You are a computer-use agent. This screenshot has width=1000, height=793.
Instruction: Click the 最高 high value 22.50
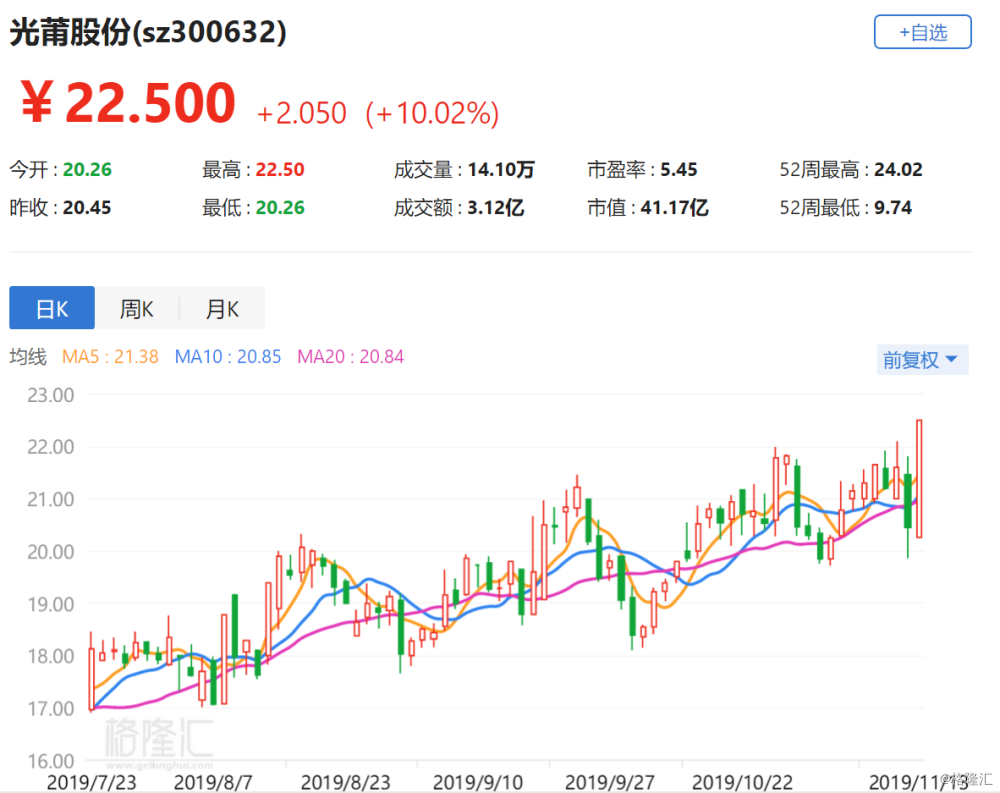tap(280, 170)
